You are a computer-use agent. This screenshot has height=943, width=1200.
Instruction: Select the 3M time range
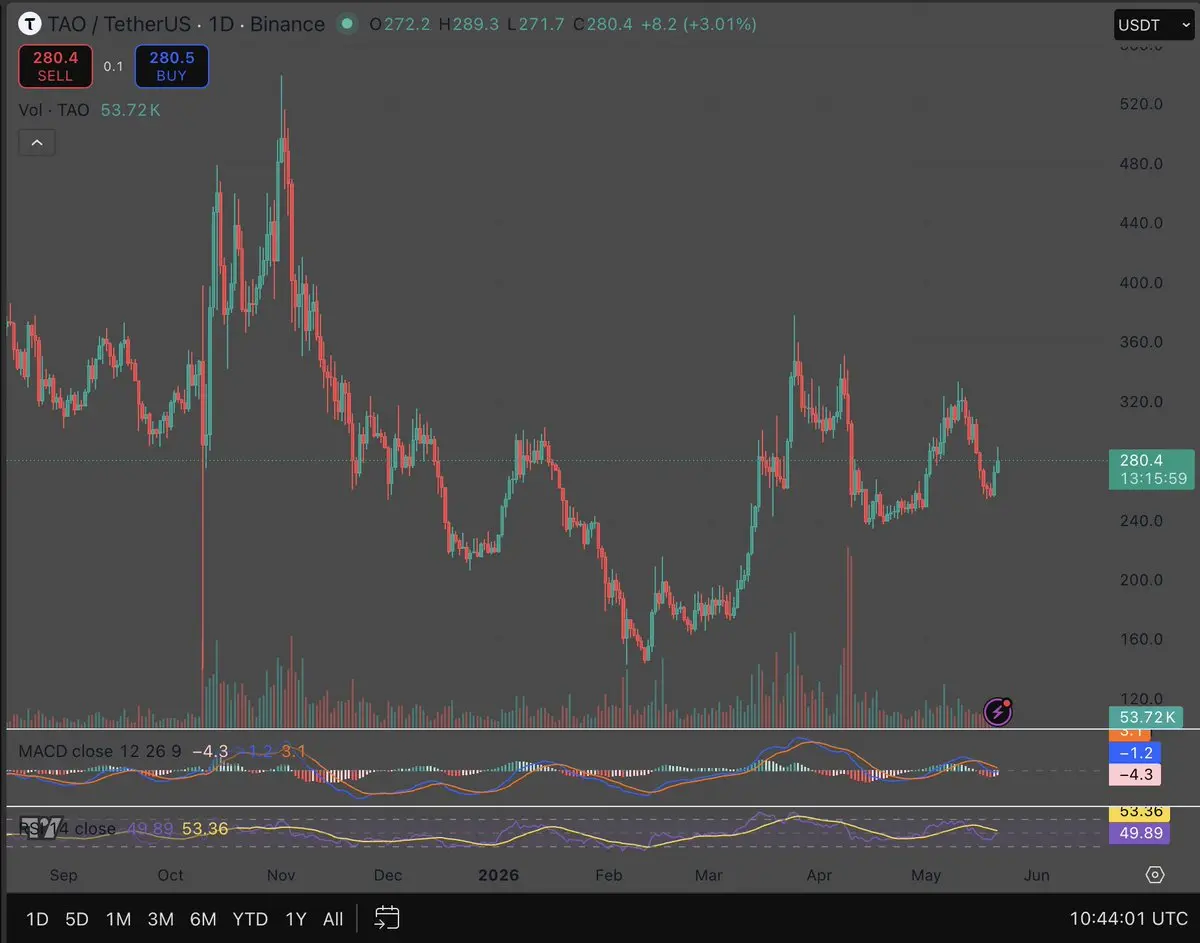pyautogui.click(x=160, y=919)
